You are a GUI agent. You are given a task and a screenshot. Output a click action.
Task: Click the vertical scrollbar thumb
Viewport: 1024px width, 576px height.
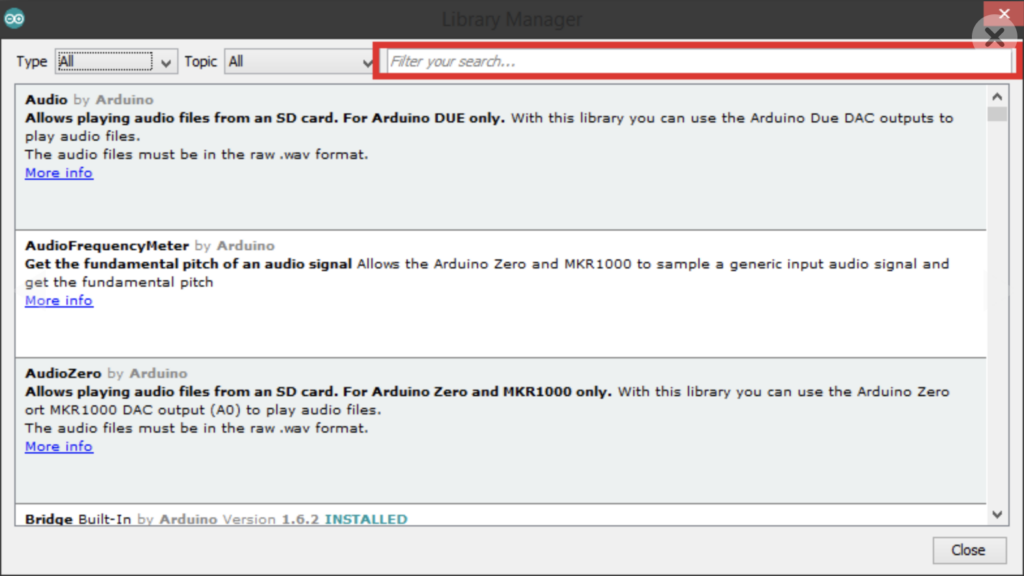point(997,114)
